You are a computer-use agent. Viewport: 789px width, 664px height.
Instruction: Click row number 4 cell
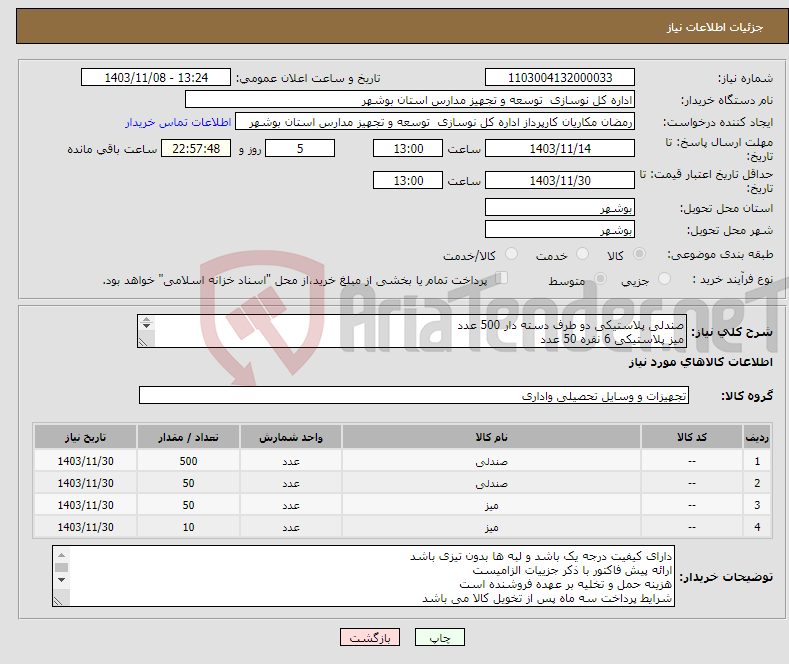[x=757, y=528]
